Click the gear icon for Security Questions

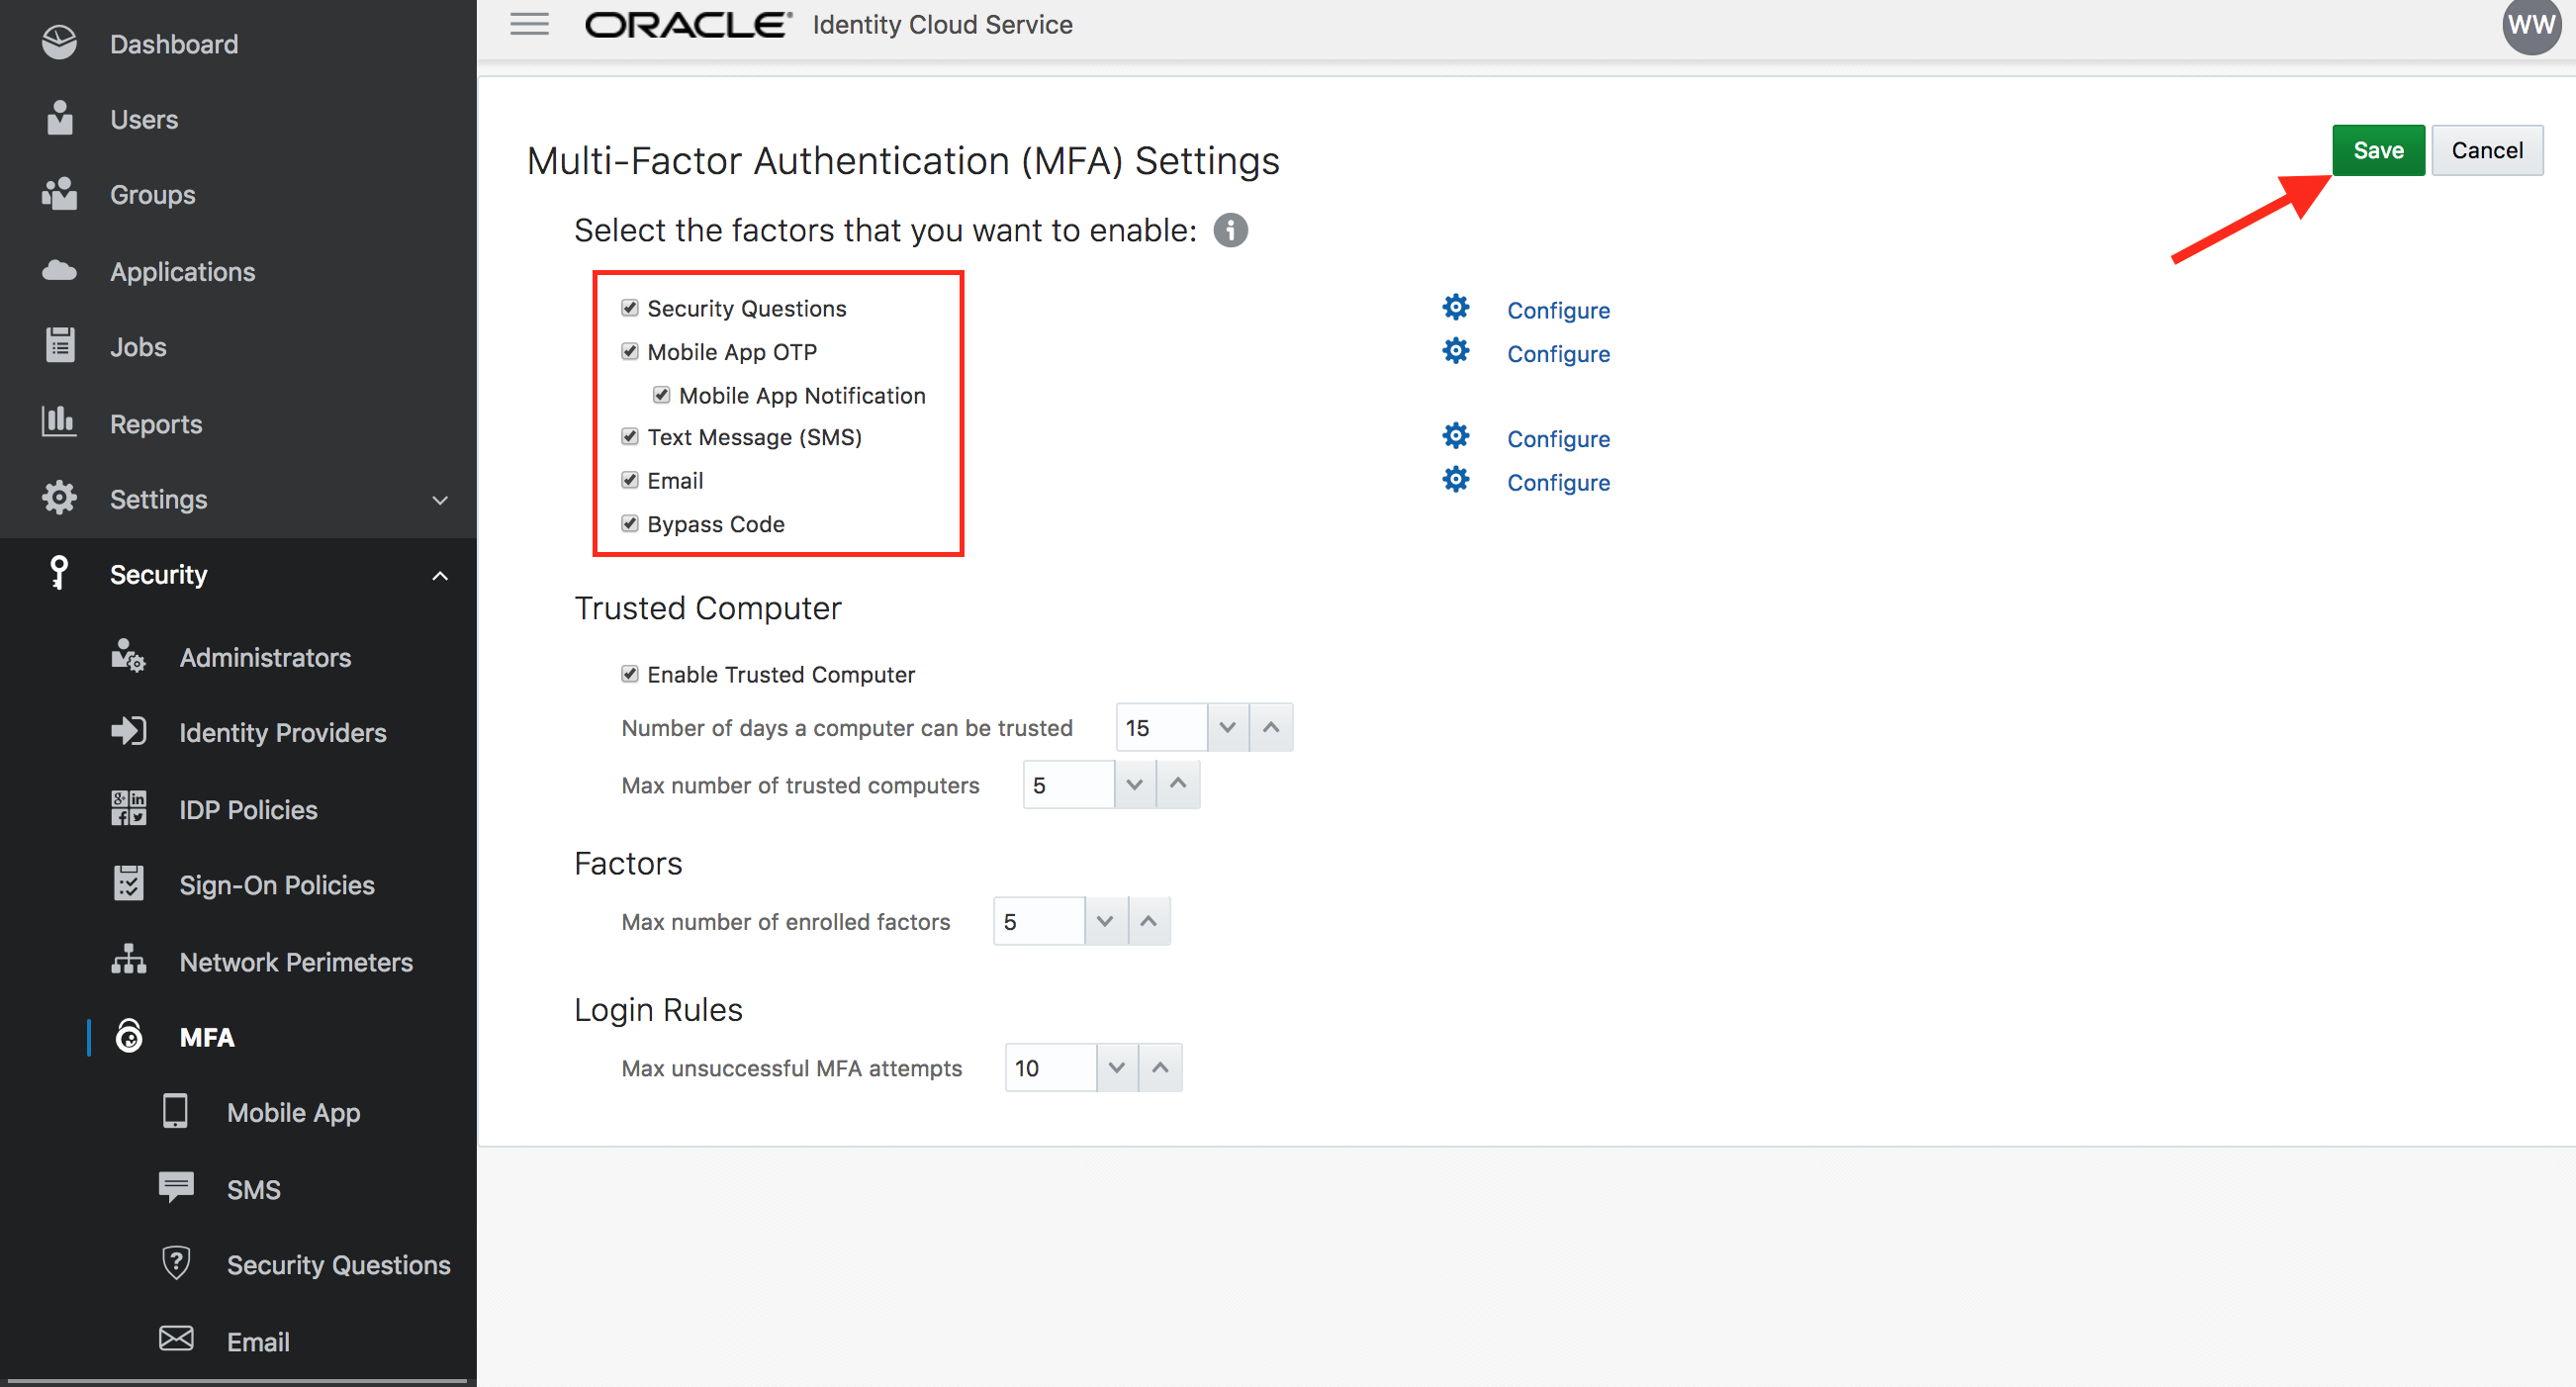click(x=1455, y=307)
